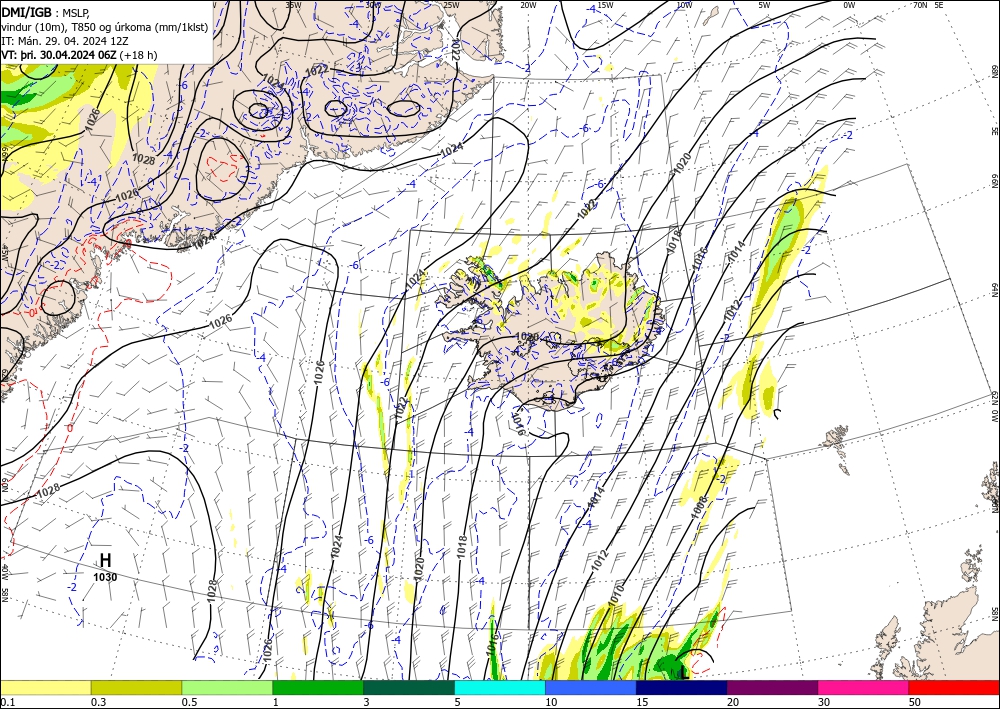Image resolution: width=1000 pixels, height=709 pixels.
Task: Click the 20W longitude label at top
Action: pos(528,5)
